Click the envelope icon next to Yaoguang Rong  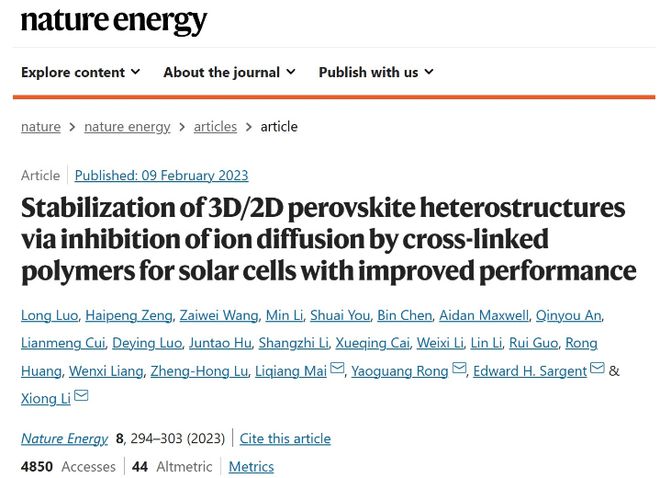click(x=459, y=368)
